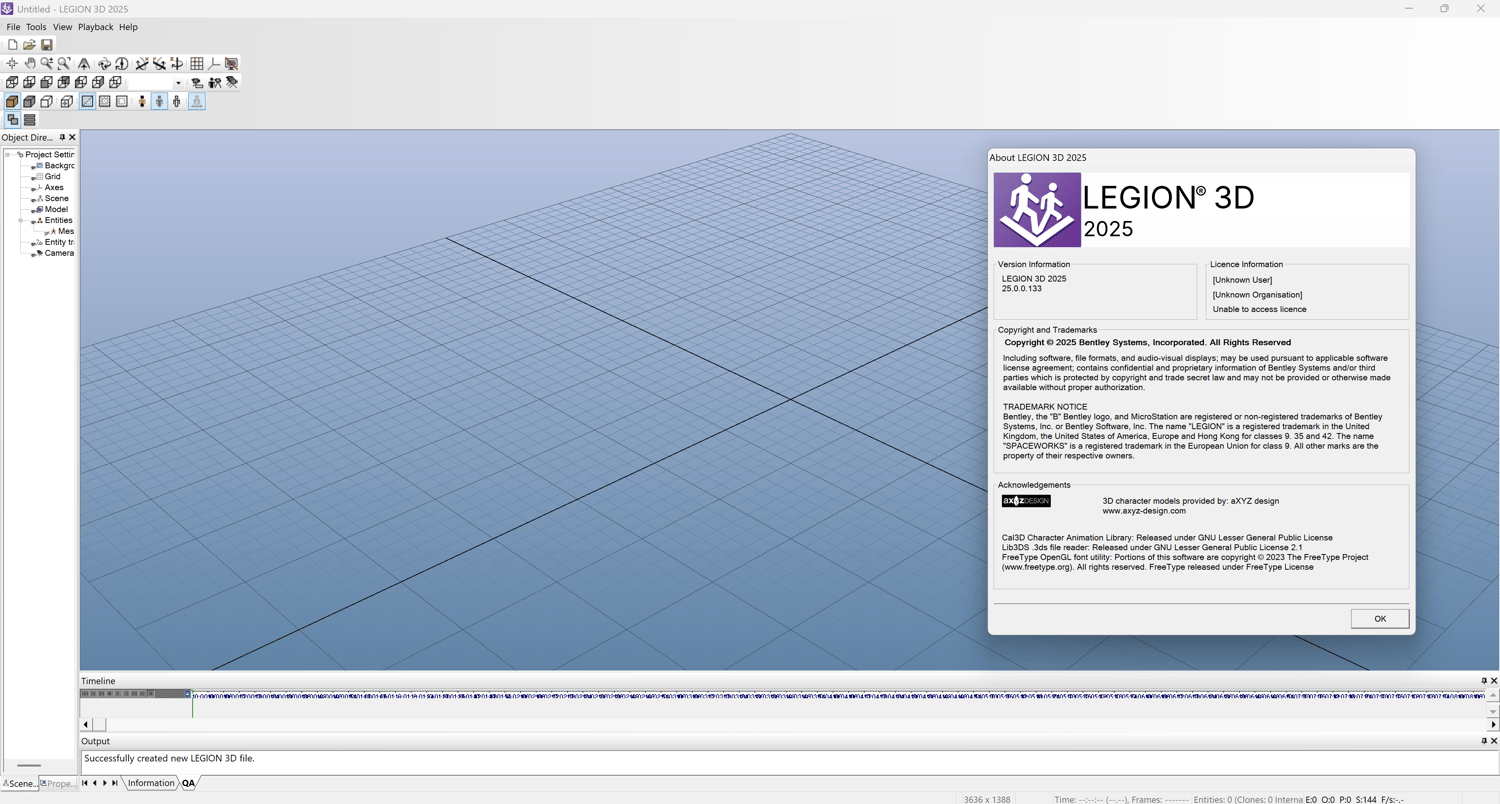Toggle the diagonal-line square display button
1500x804 pixels.
(x=87, y=102)
